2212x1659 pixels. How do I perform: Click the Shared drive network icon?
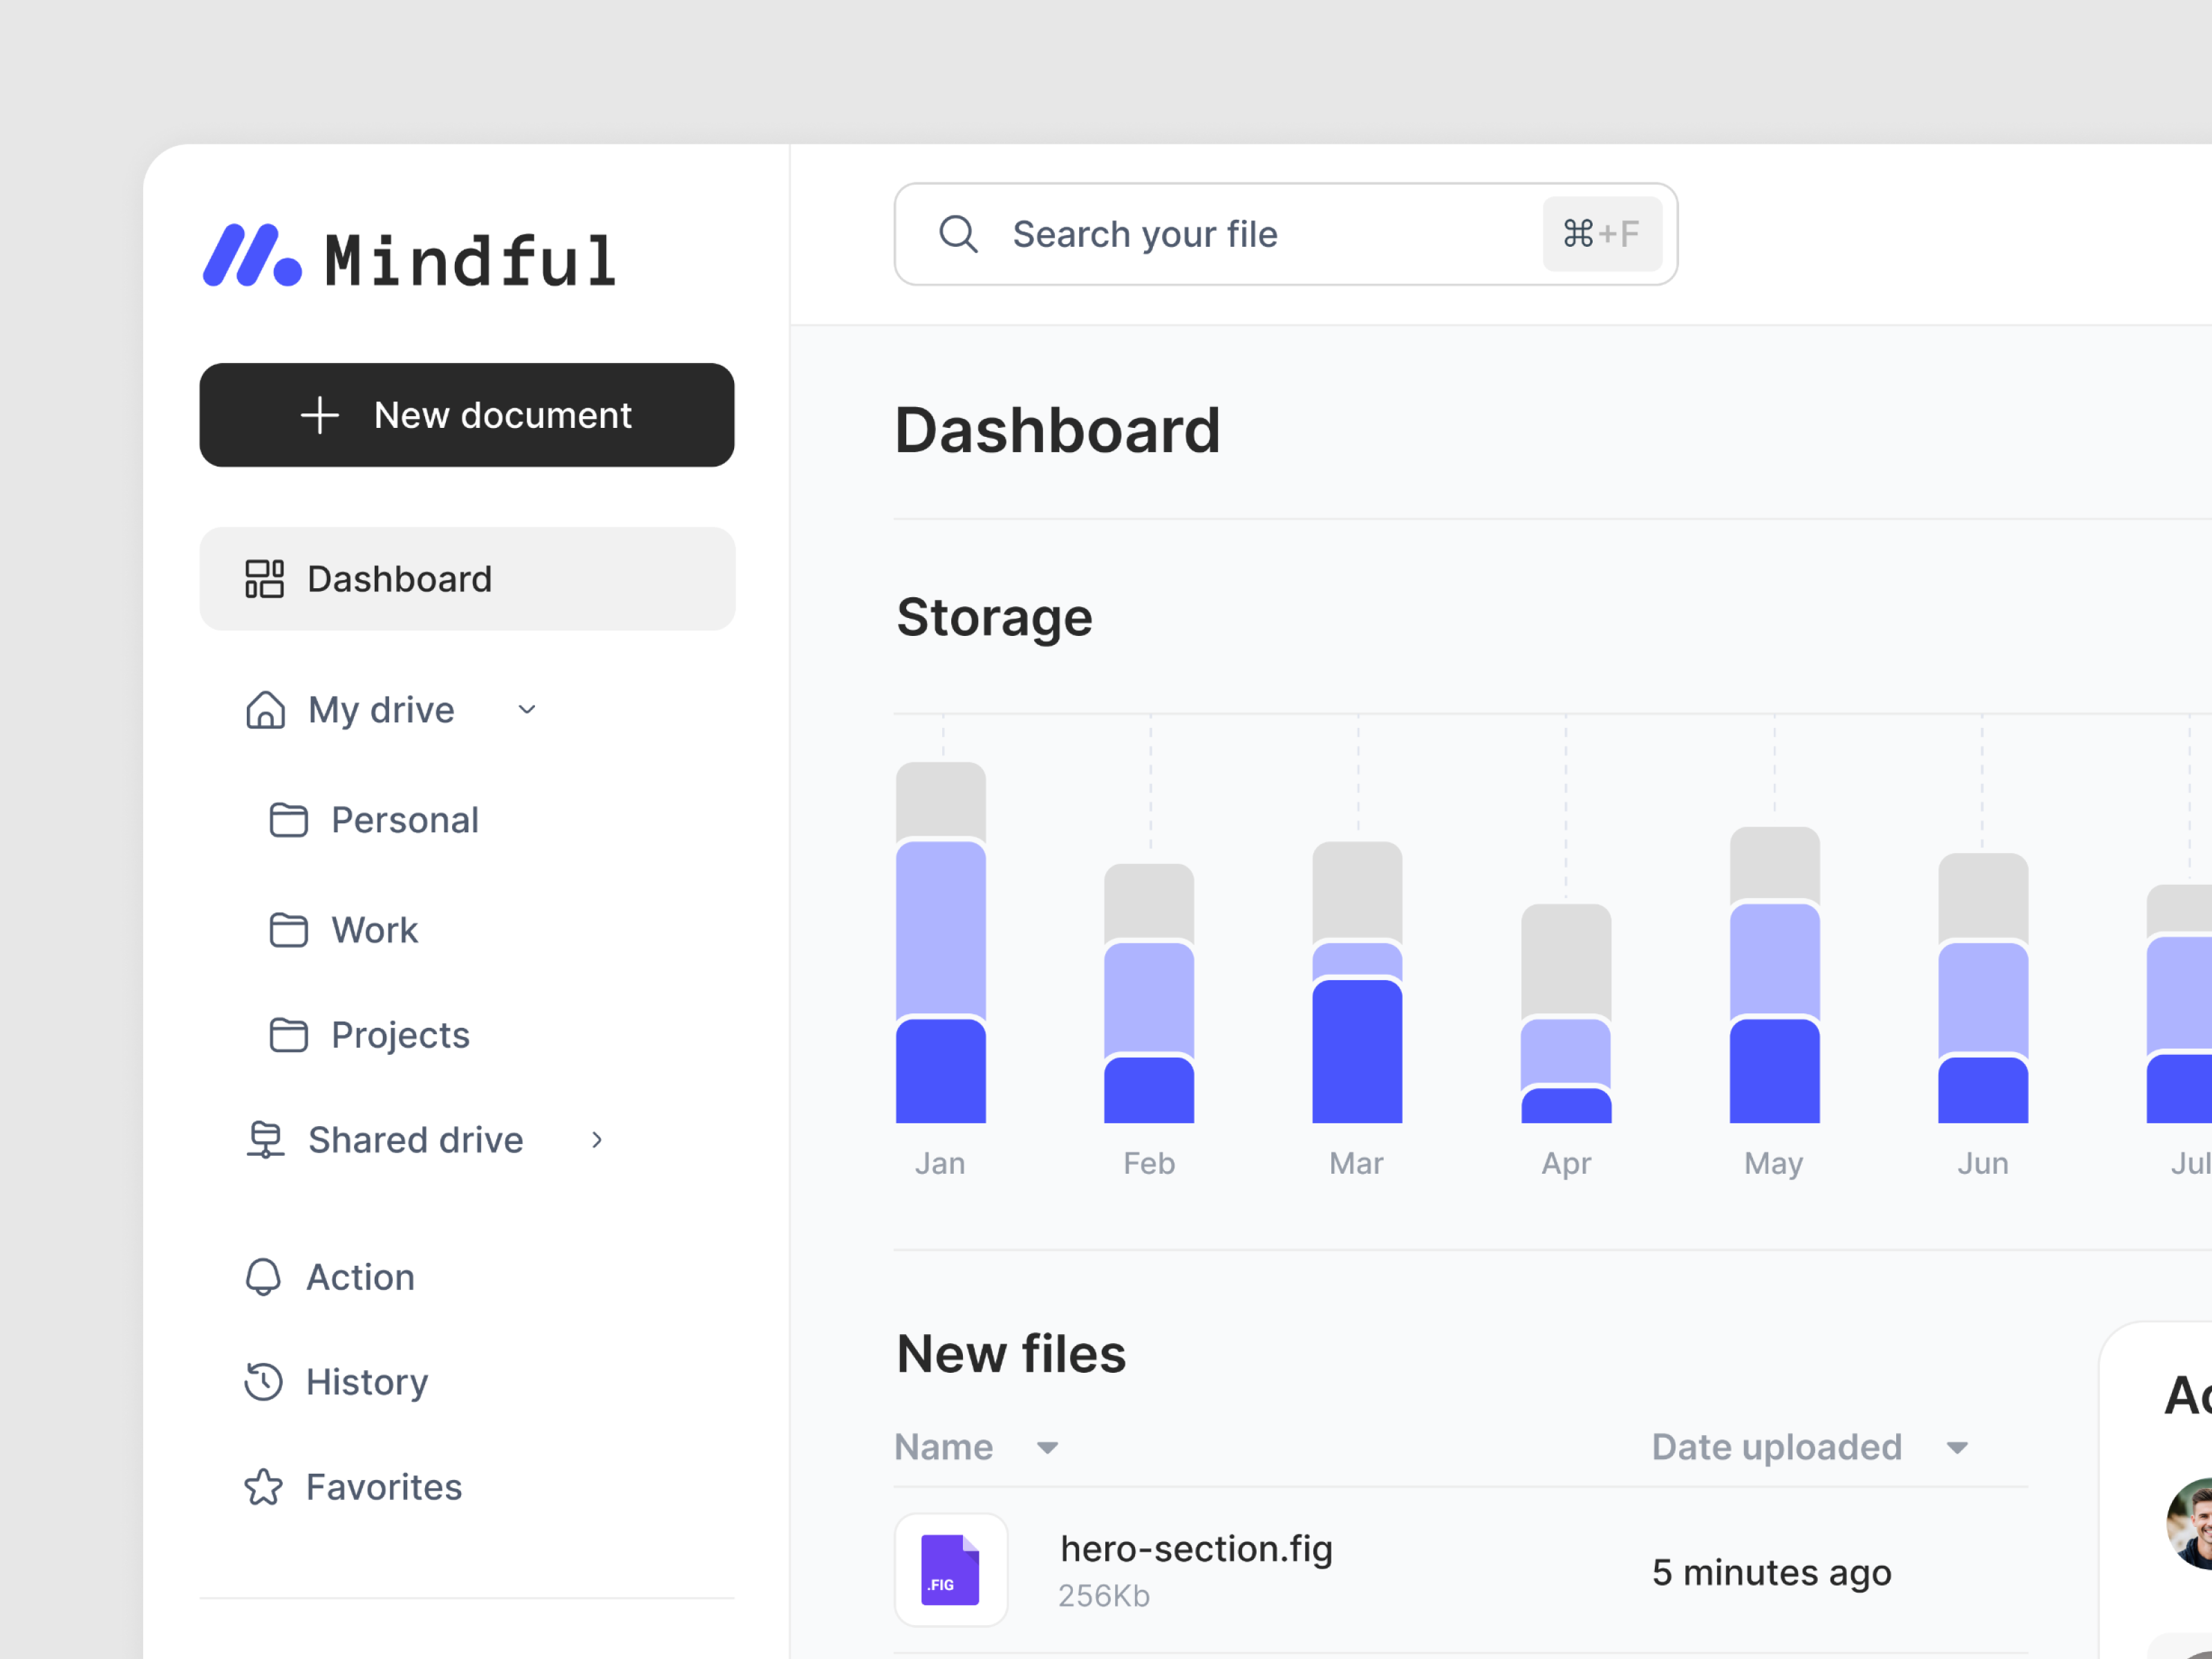[x=265, y=1140]
